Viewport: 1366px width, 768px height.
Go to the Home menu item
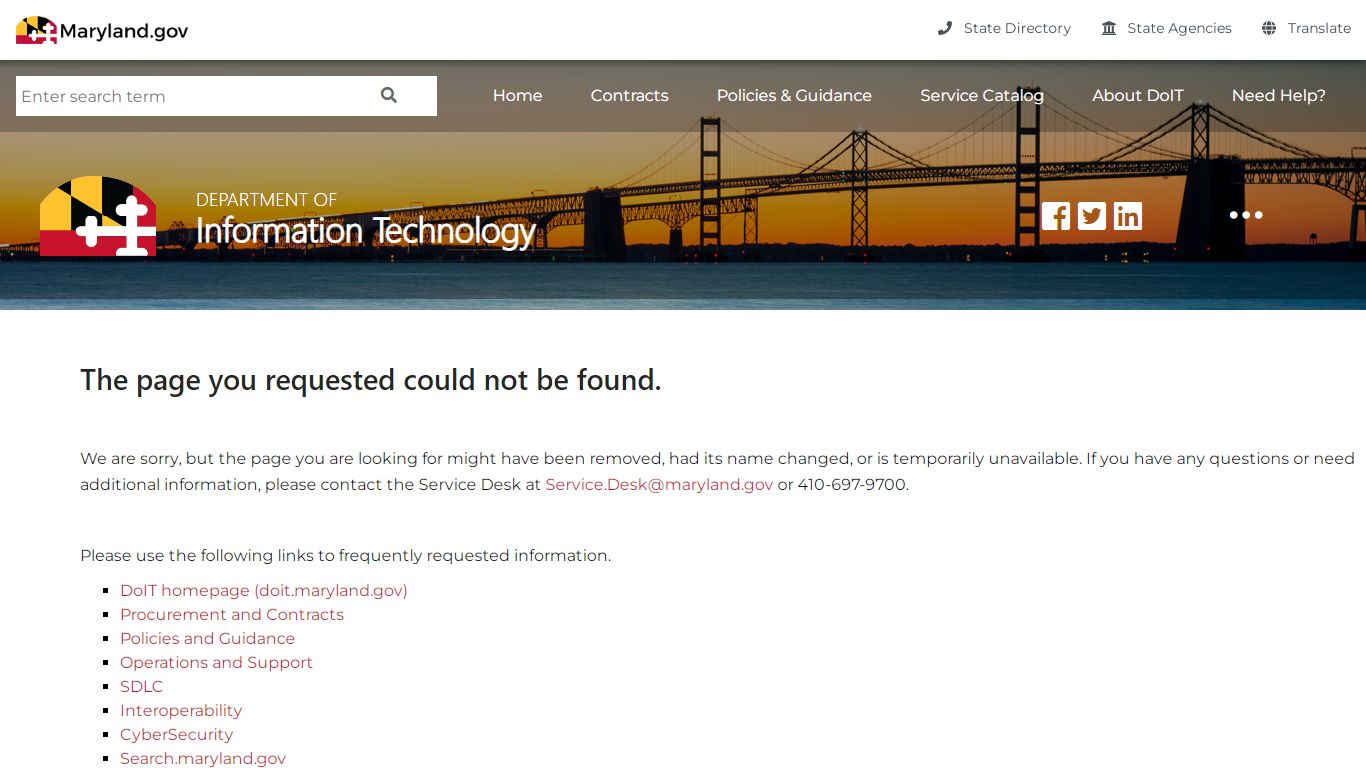pos(517,96)
